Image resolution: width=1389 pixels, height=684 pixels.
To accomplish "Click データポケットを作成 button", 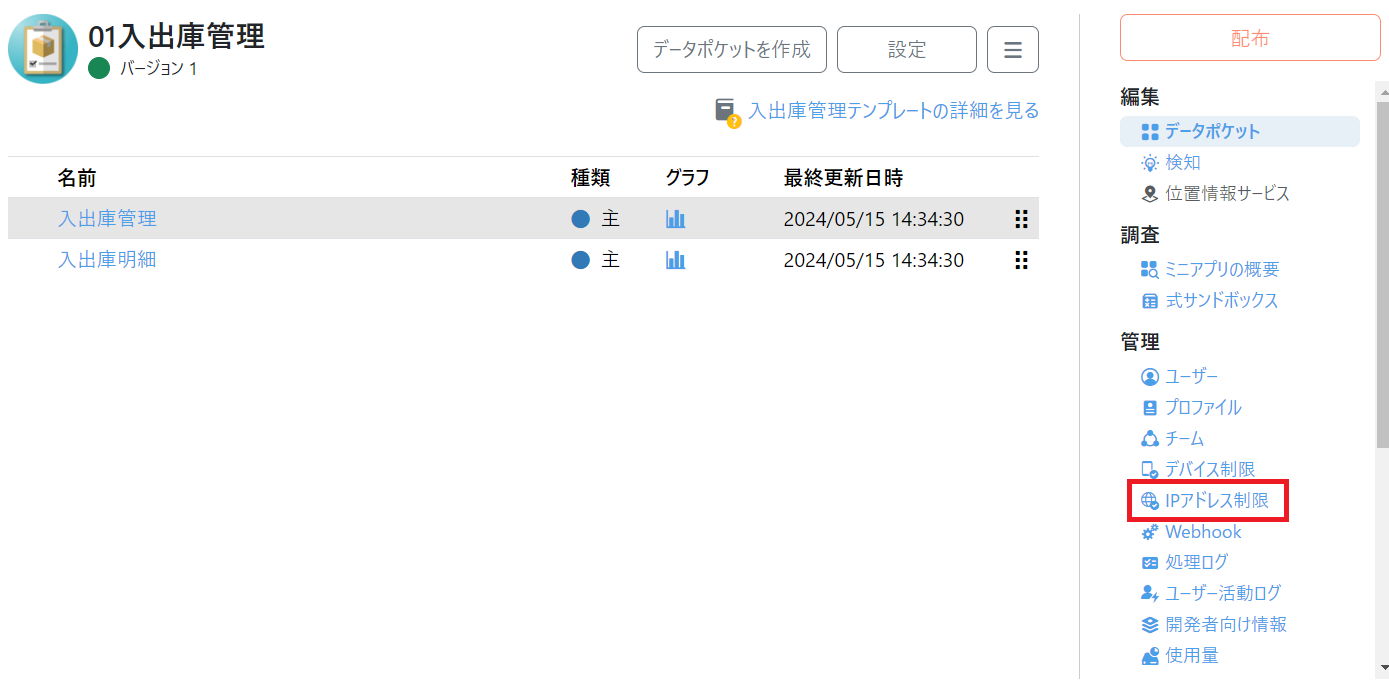I will (732, 50).
